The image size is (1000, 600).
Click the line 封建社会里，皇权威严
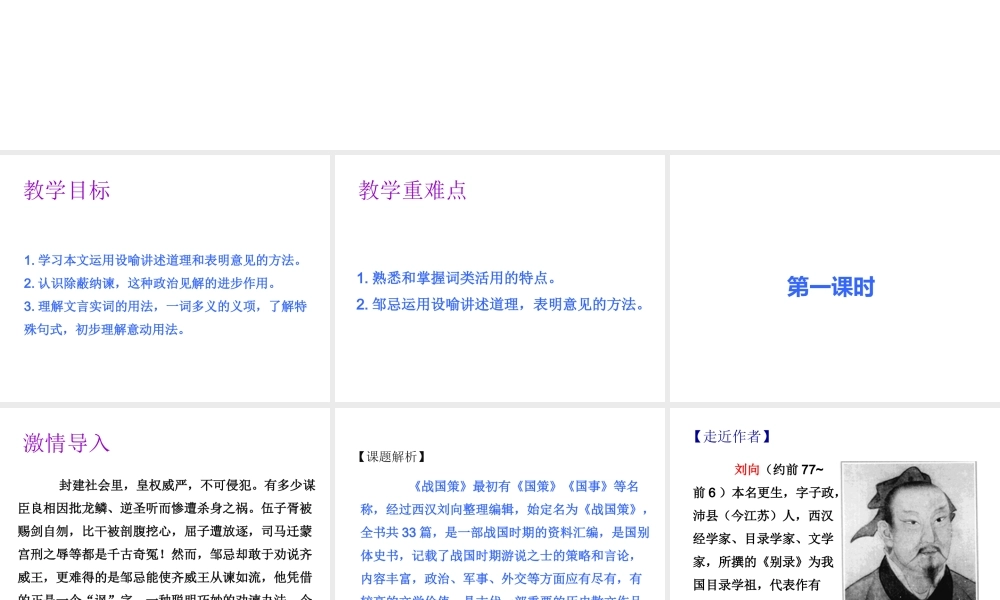pos(188,485)
